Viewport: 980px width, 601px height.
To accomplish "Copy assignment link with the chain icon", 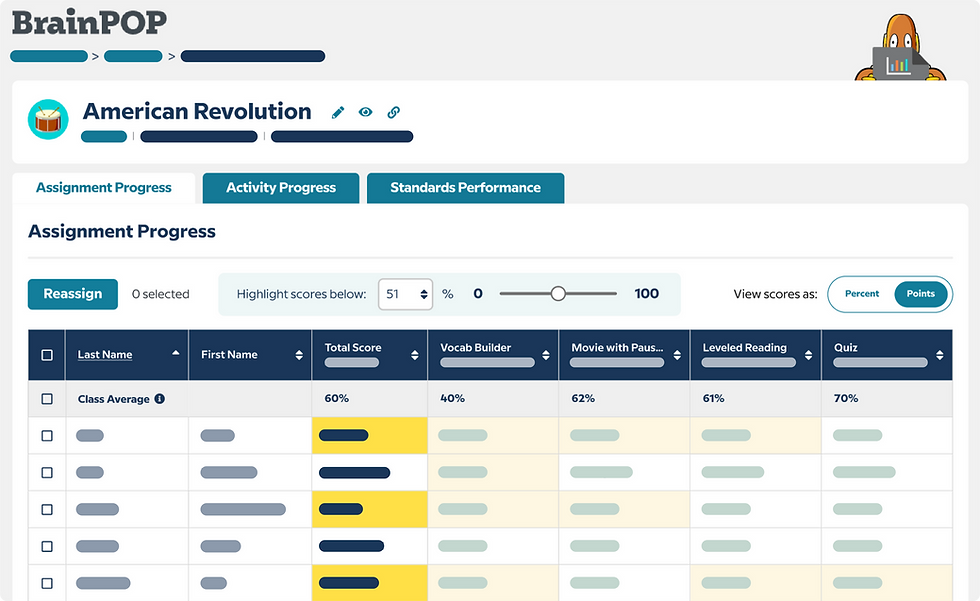I will pos(393,112).
